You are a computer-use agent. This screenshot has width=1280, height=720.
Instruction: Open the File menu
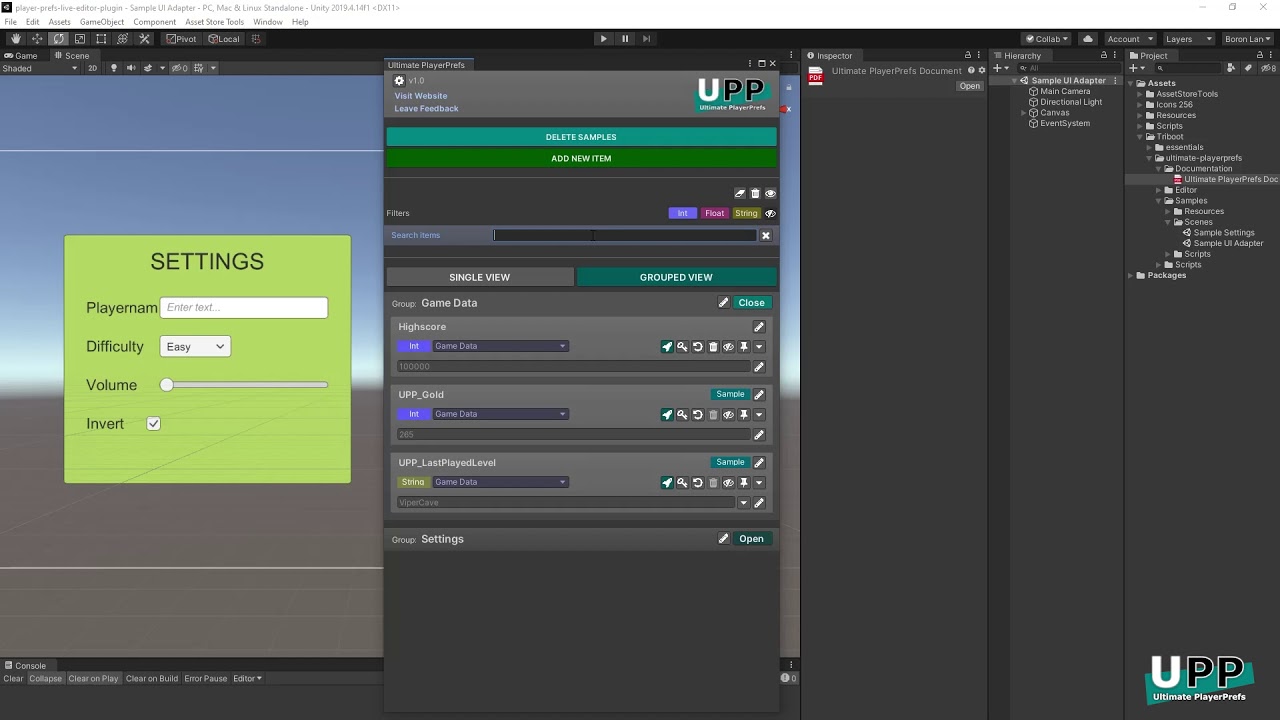(x=10, y=22)
